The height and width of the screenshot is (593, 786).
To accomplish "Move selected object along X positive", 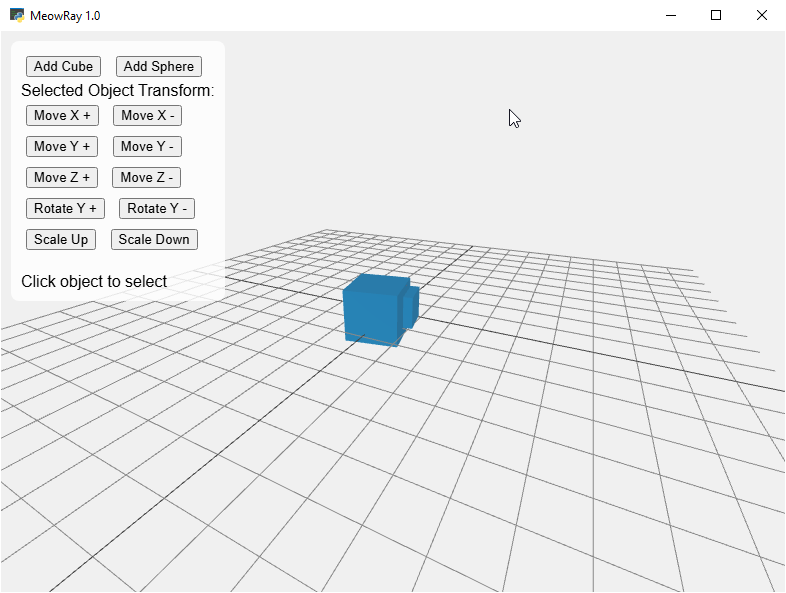I will (x=62, y=115).
